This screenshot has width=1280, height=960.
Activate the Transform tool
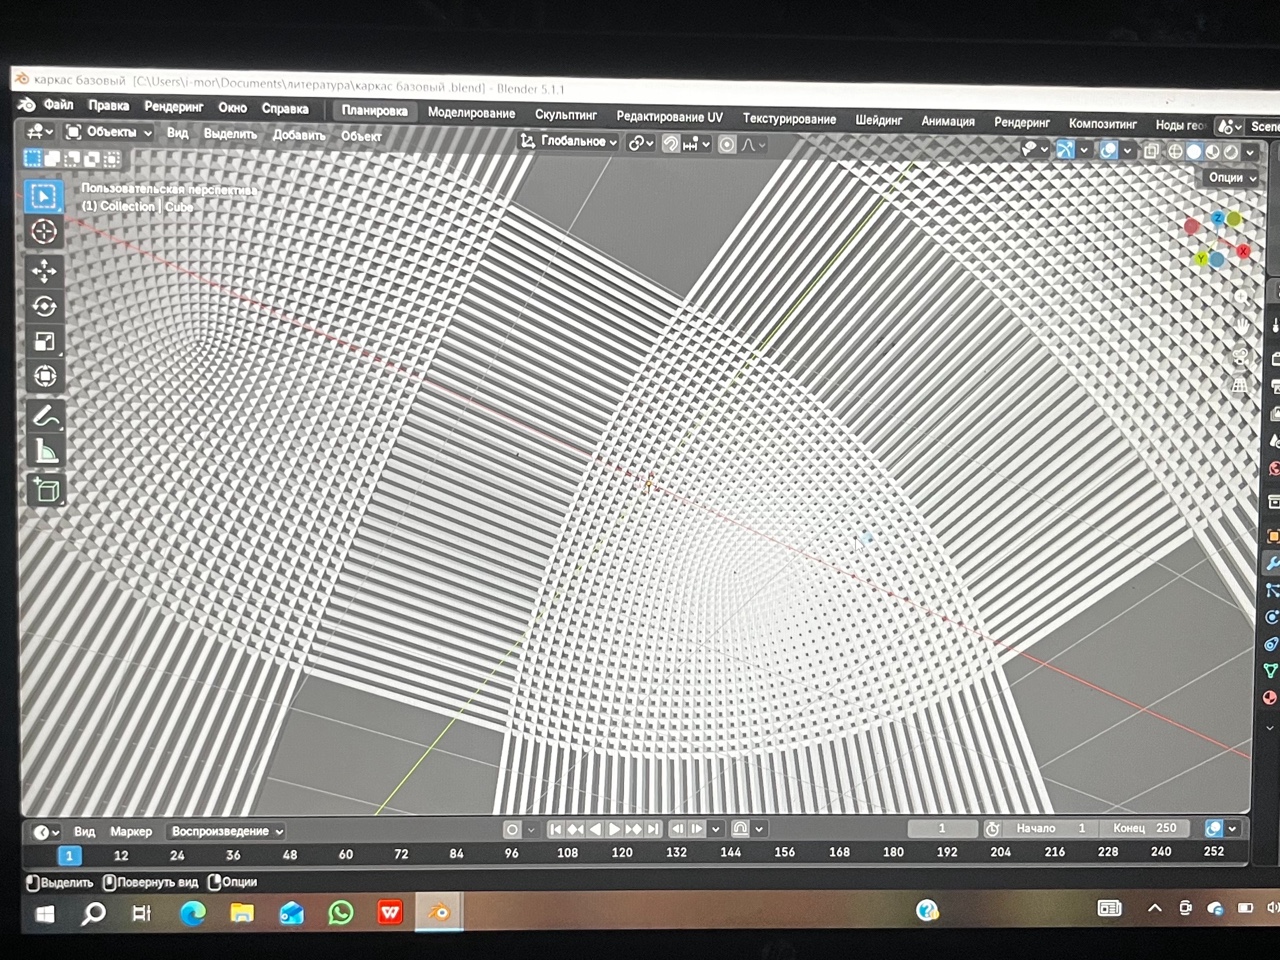(x=44, y=376)
